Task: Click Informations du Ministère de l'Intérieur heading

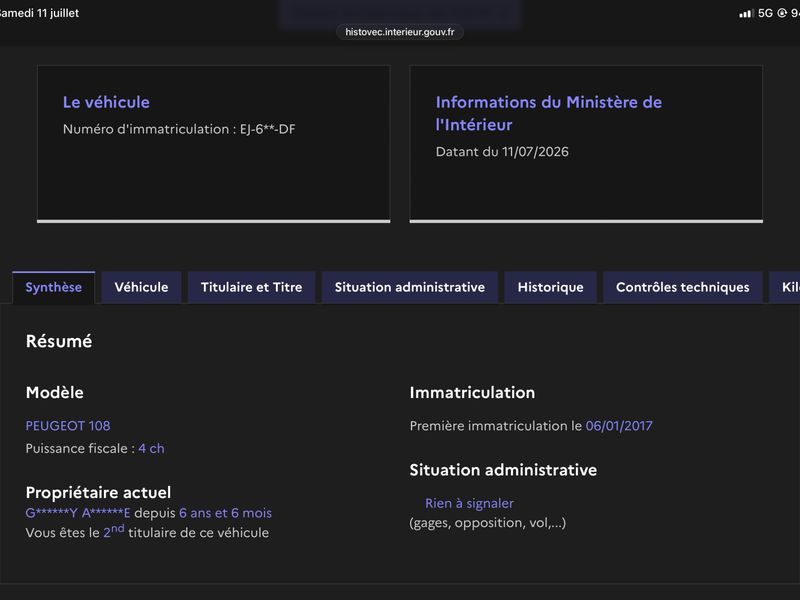Action: click(x=548, y=113)
